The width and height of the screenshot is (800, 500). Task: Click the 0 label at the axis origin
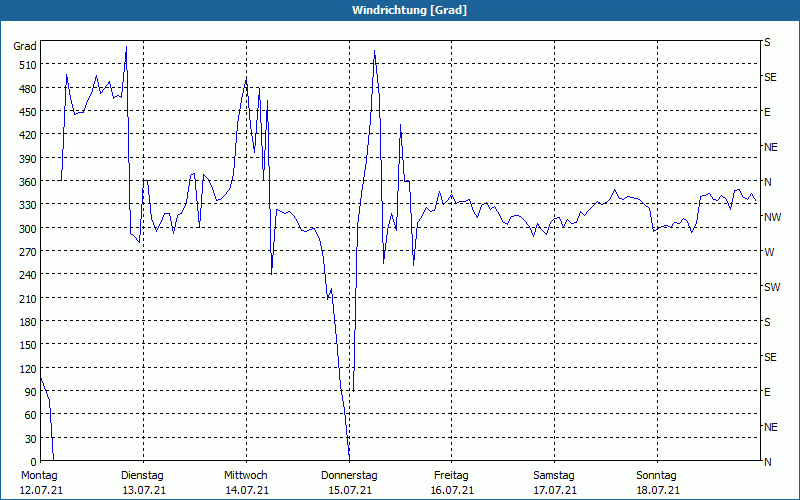pyautogui.click(x=34, y=462)
